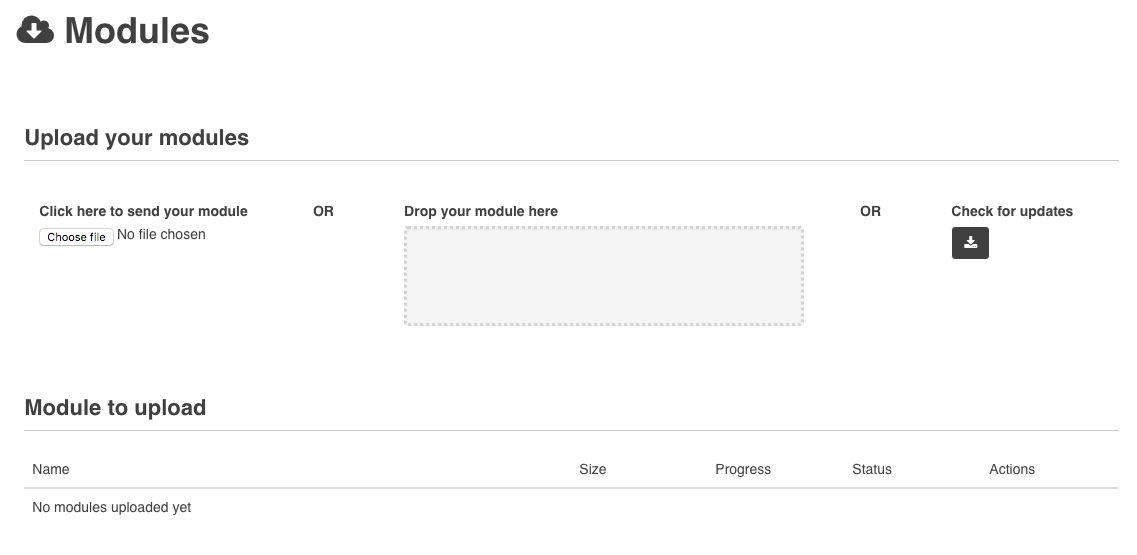Viewport: 1137px width, 555px height.
Task: Click inside the dashed module drop zone
Action: click(603, 276)
